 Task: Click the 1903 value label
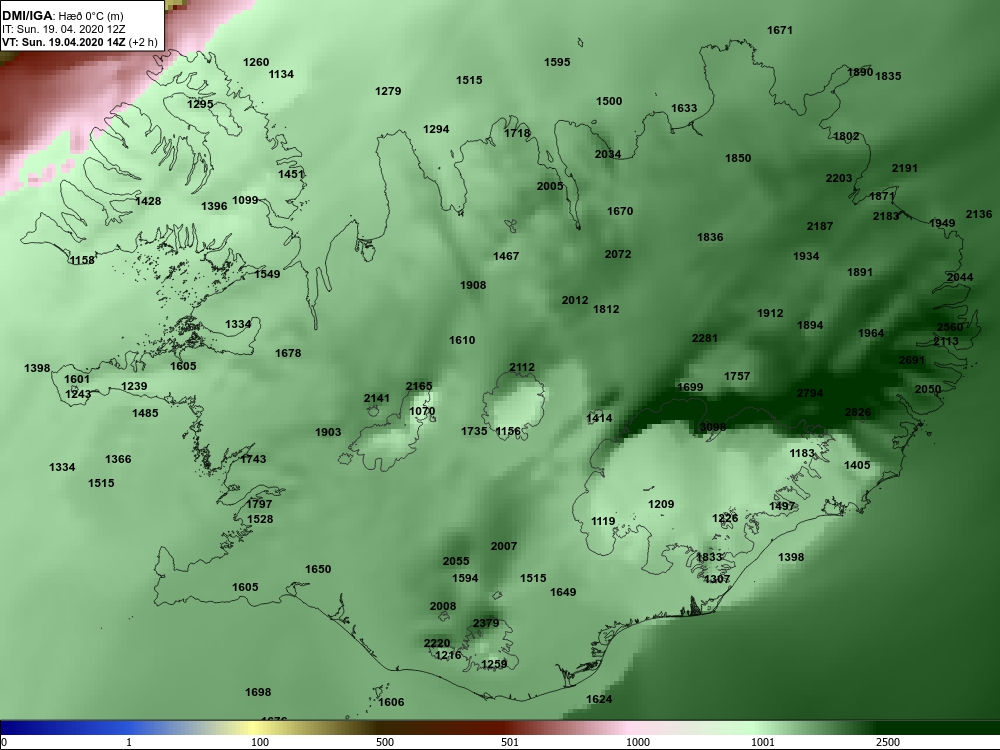point(328,432)
